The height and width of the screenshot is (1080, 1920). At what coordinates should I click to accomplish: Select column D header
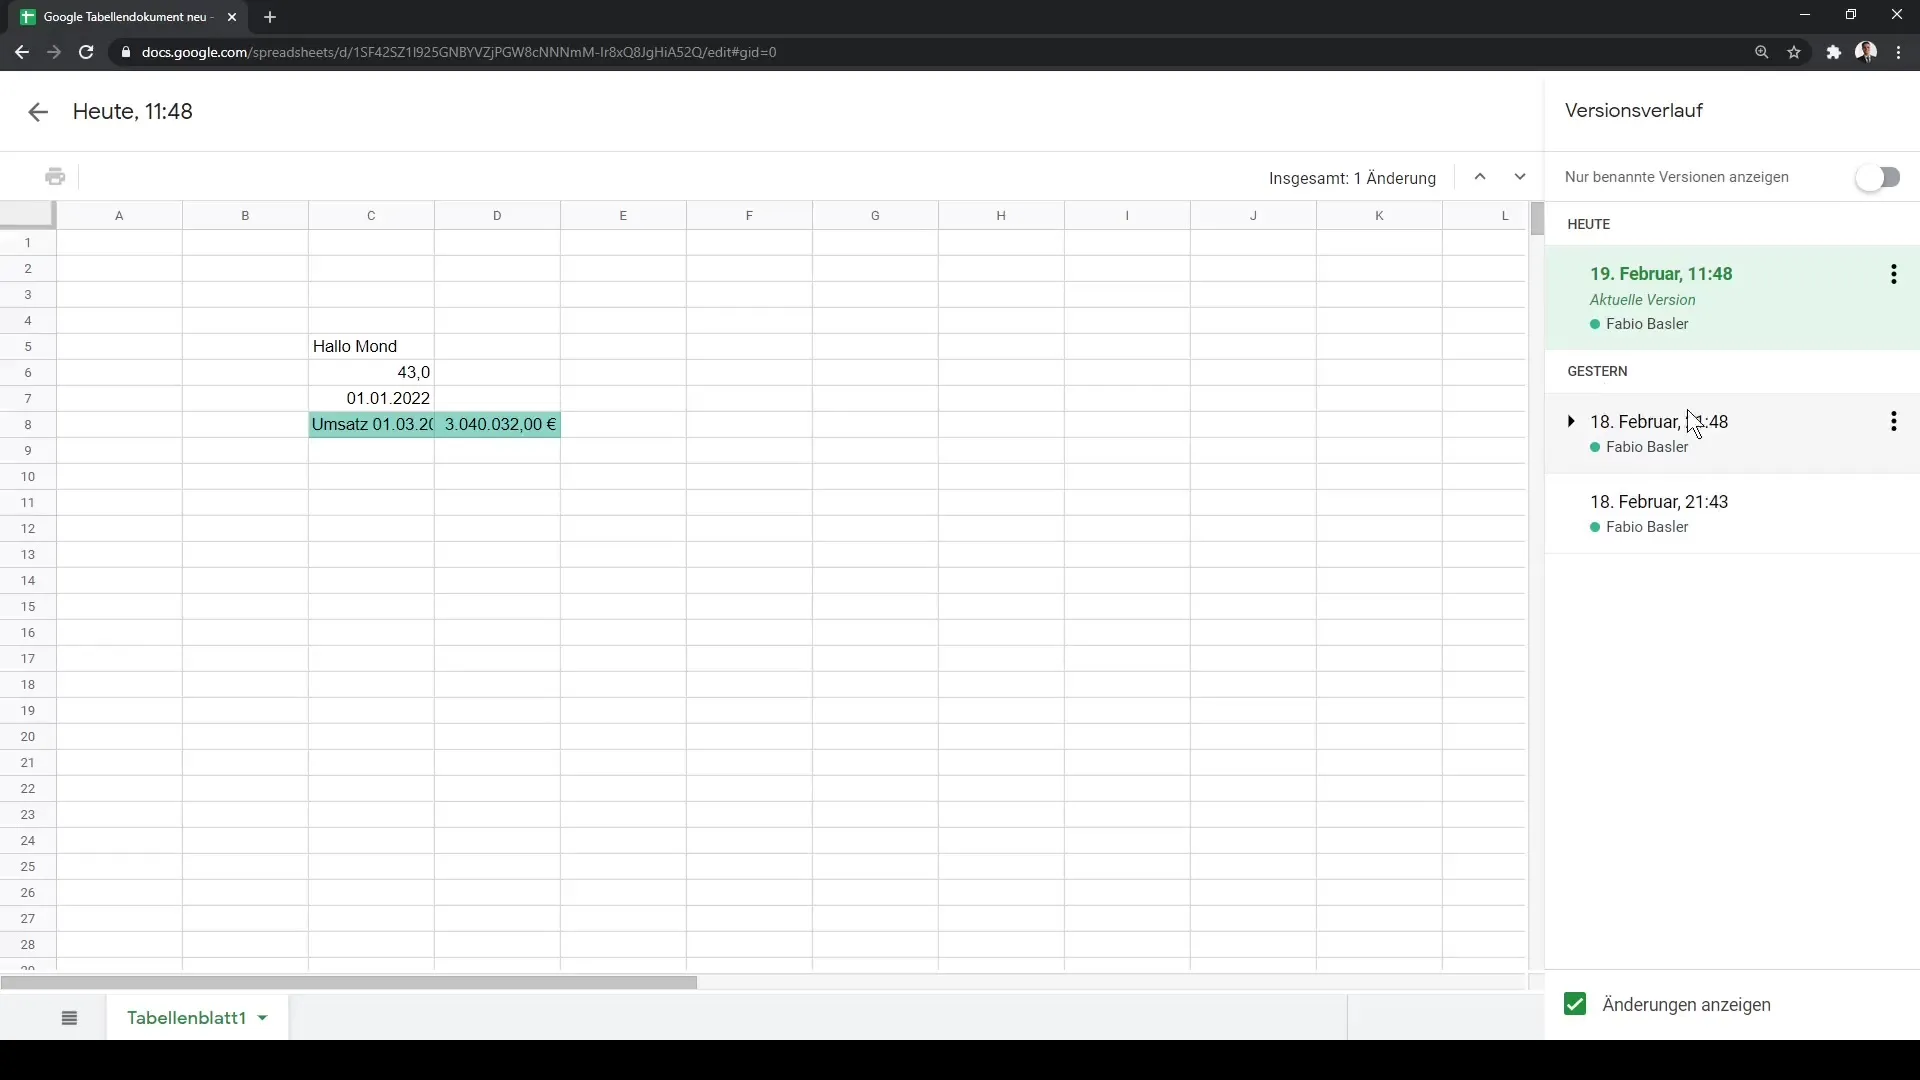click(x=497, y=215)
